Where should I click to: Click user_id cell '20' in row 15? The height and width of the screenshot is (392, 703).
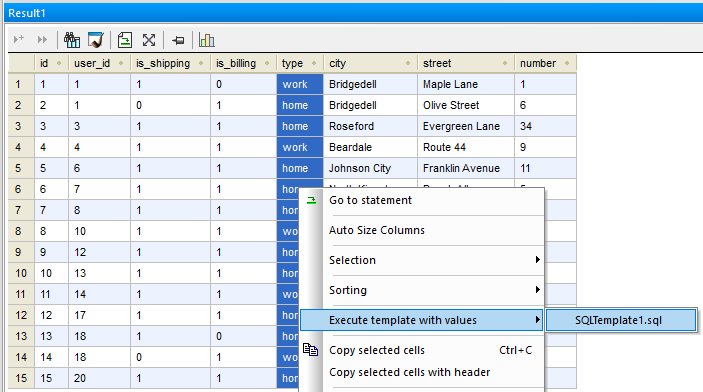click(x=100, y=378)
